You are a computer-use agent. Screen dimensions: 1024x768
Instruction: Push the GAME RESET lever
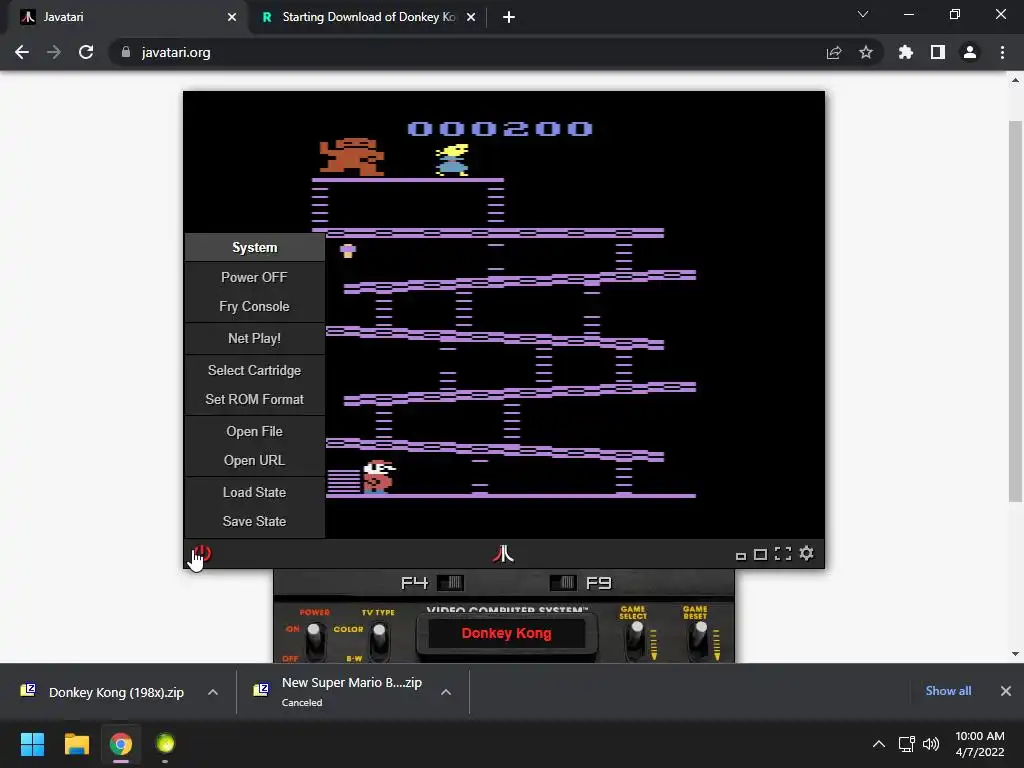tap(699, 639)
